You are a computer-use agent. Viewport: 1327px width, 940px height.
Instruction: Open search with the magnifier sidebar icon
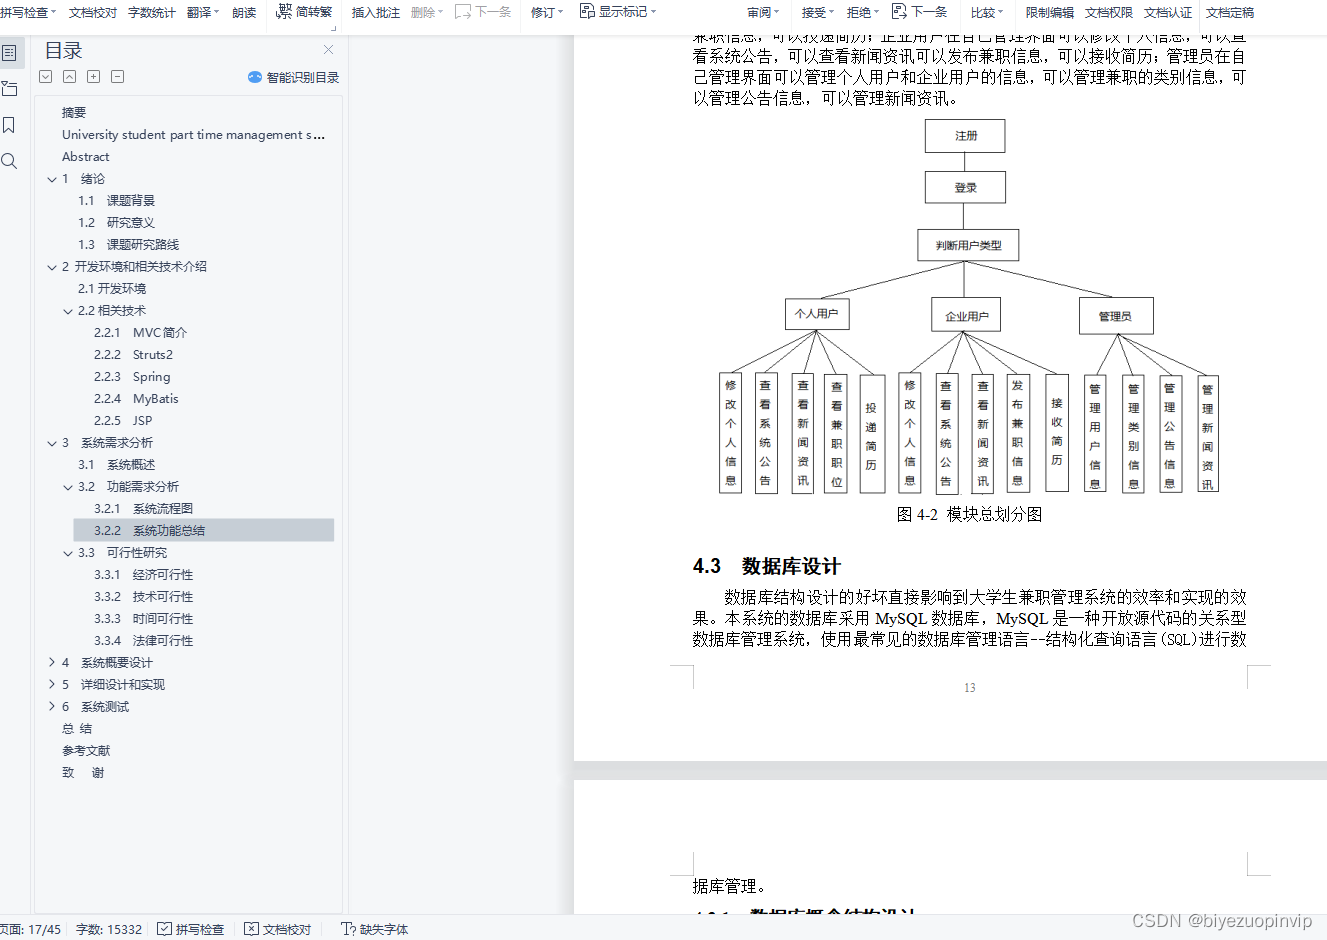tap(13, 160)
